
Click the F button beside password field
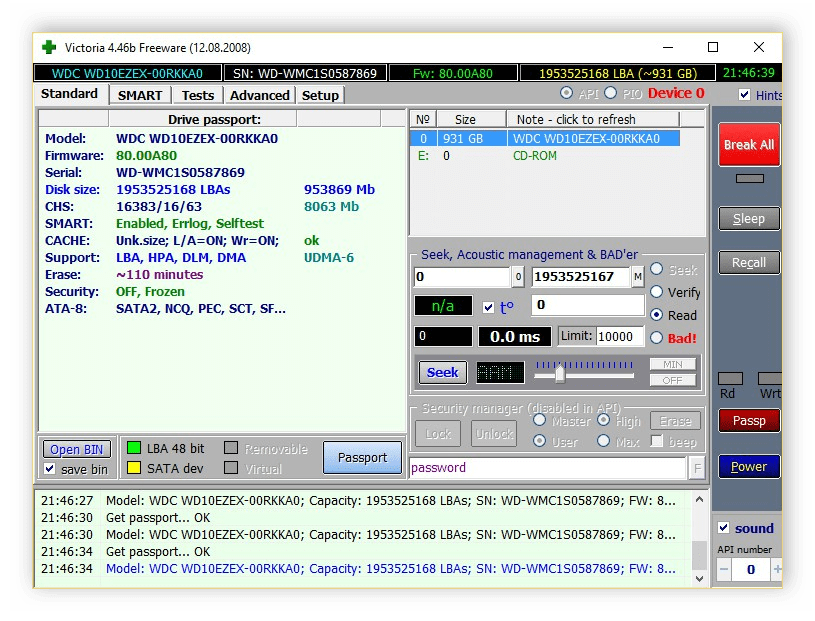click(x=697, y=468)
